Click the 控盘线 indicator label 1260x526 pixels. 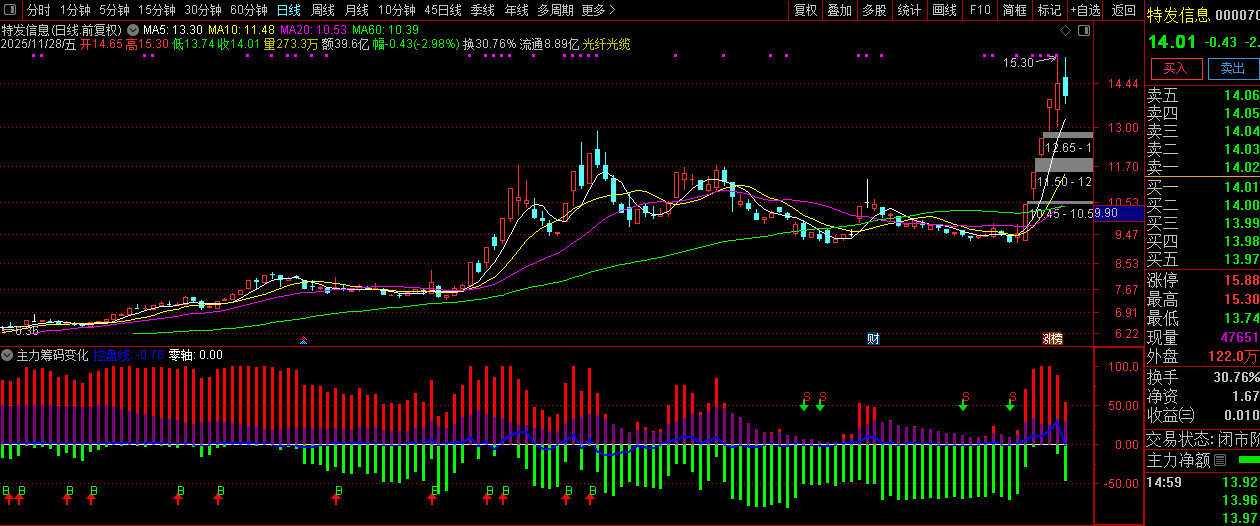[x=112, y=354]
